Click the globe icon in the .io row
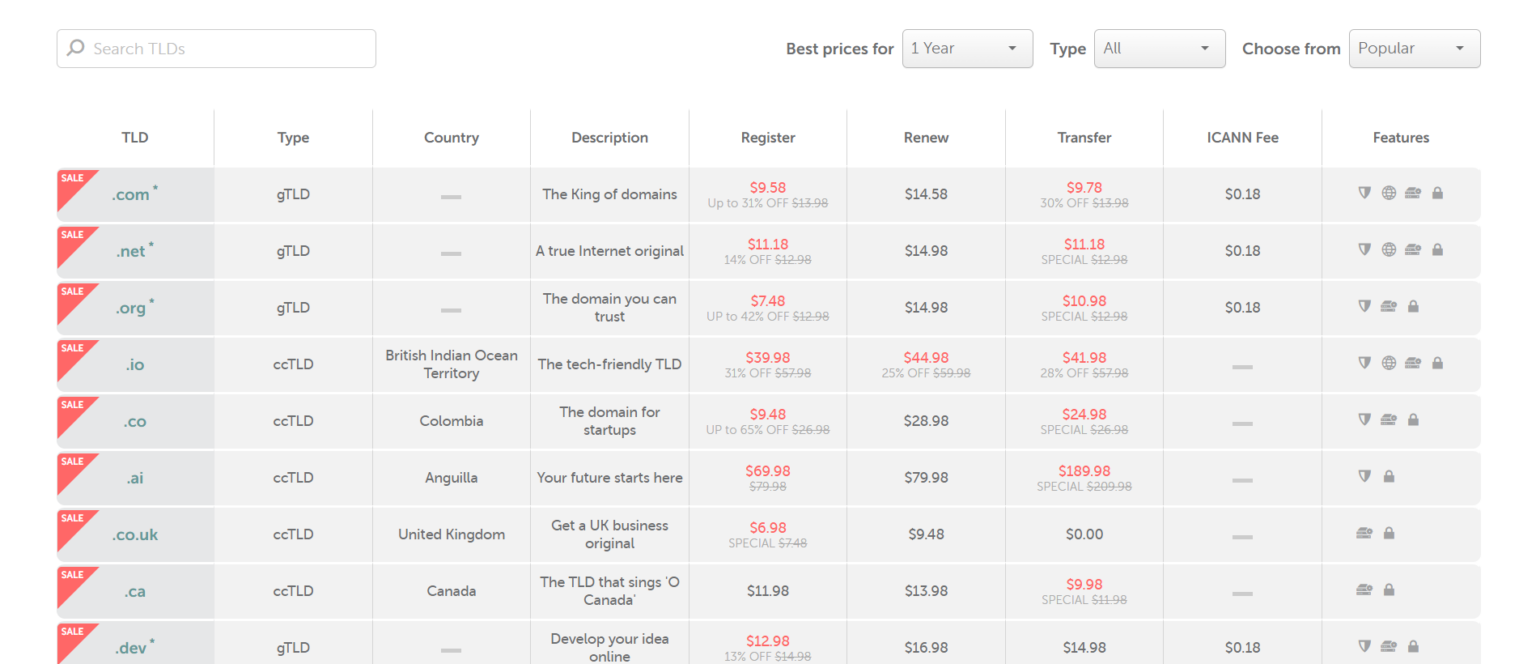The image size is (1536, 664). coord(1388,364)
